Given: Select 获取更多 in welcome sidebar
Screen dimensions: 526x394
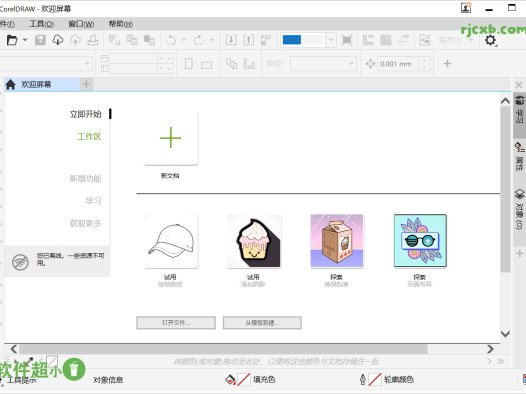Looking at the screenshot, I should click(x=86, y=223).
